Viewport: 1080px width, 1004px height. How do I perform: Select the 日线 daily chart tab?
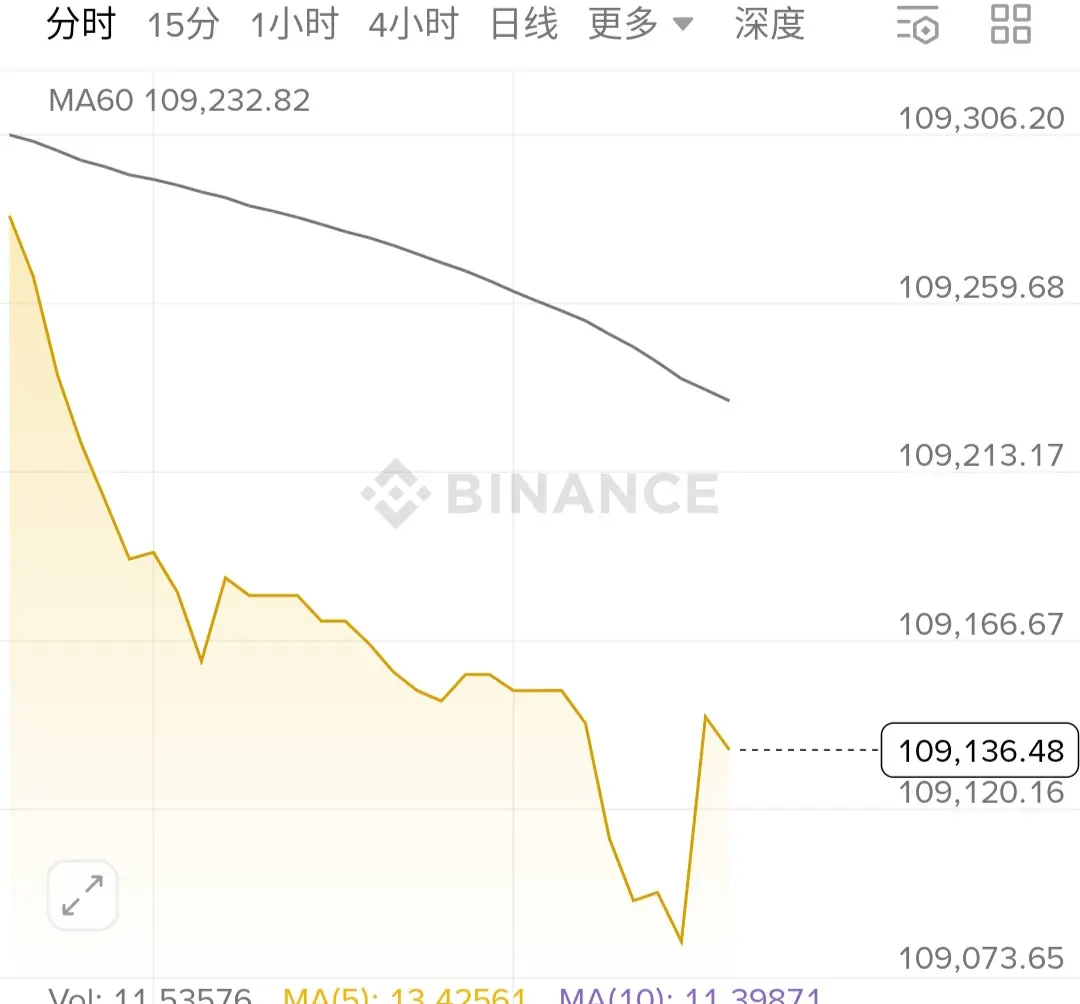pyautogui.click(x=524, y=25)
